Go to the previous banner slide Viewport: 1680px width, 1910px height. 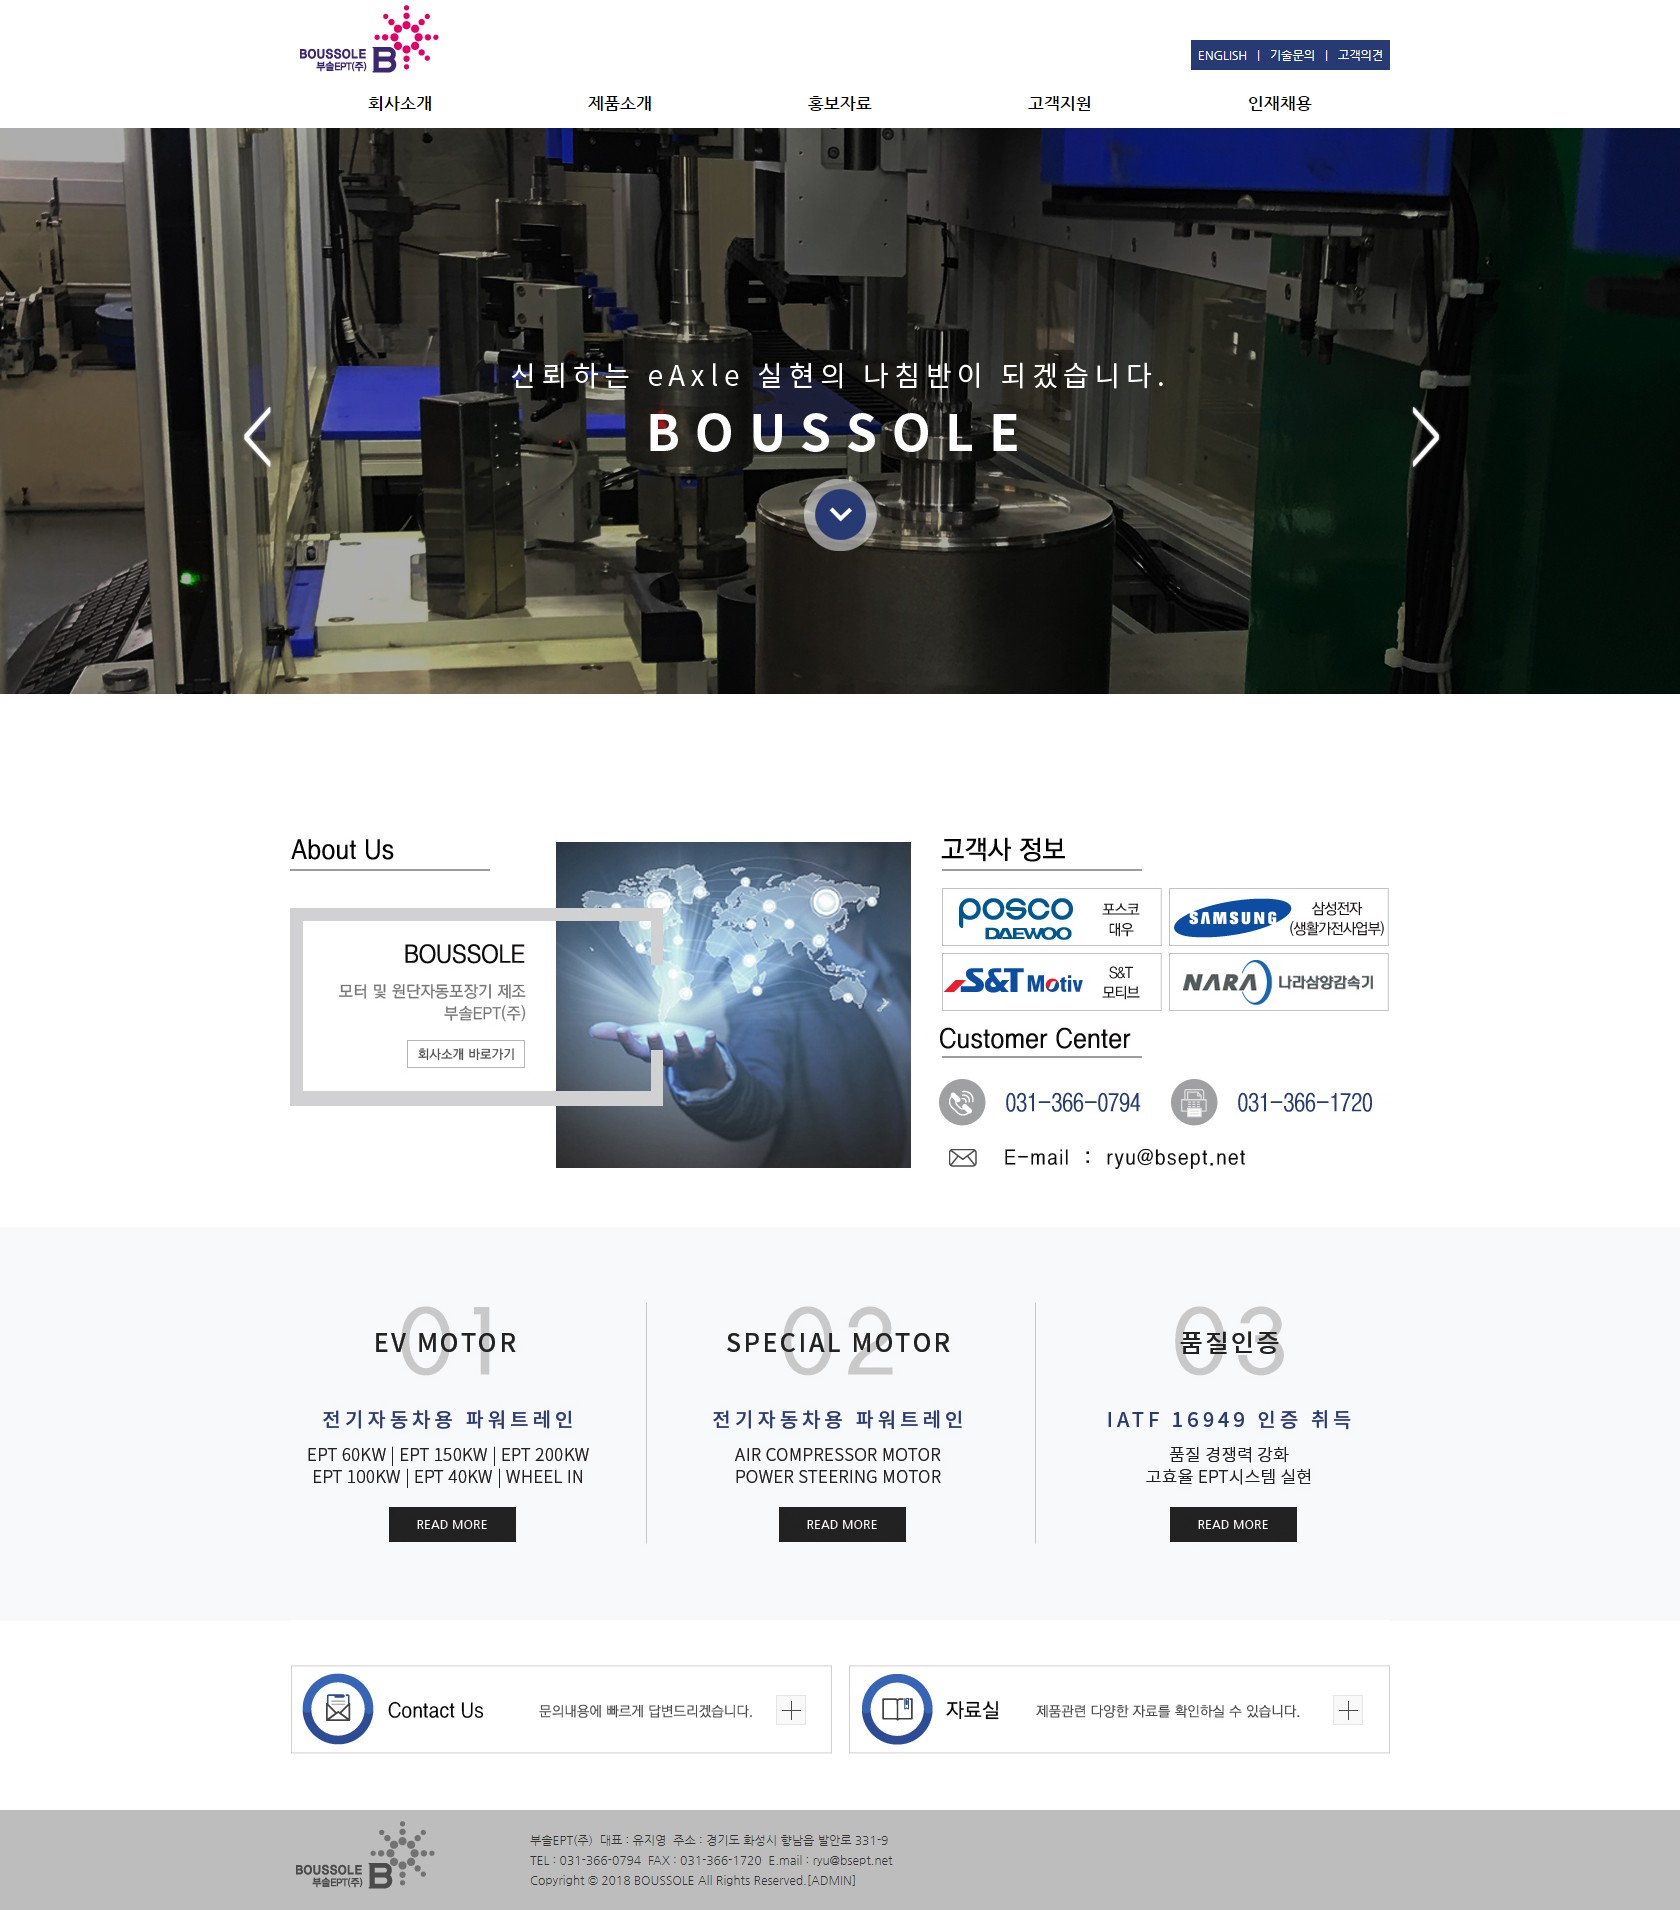[258, 437]
